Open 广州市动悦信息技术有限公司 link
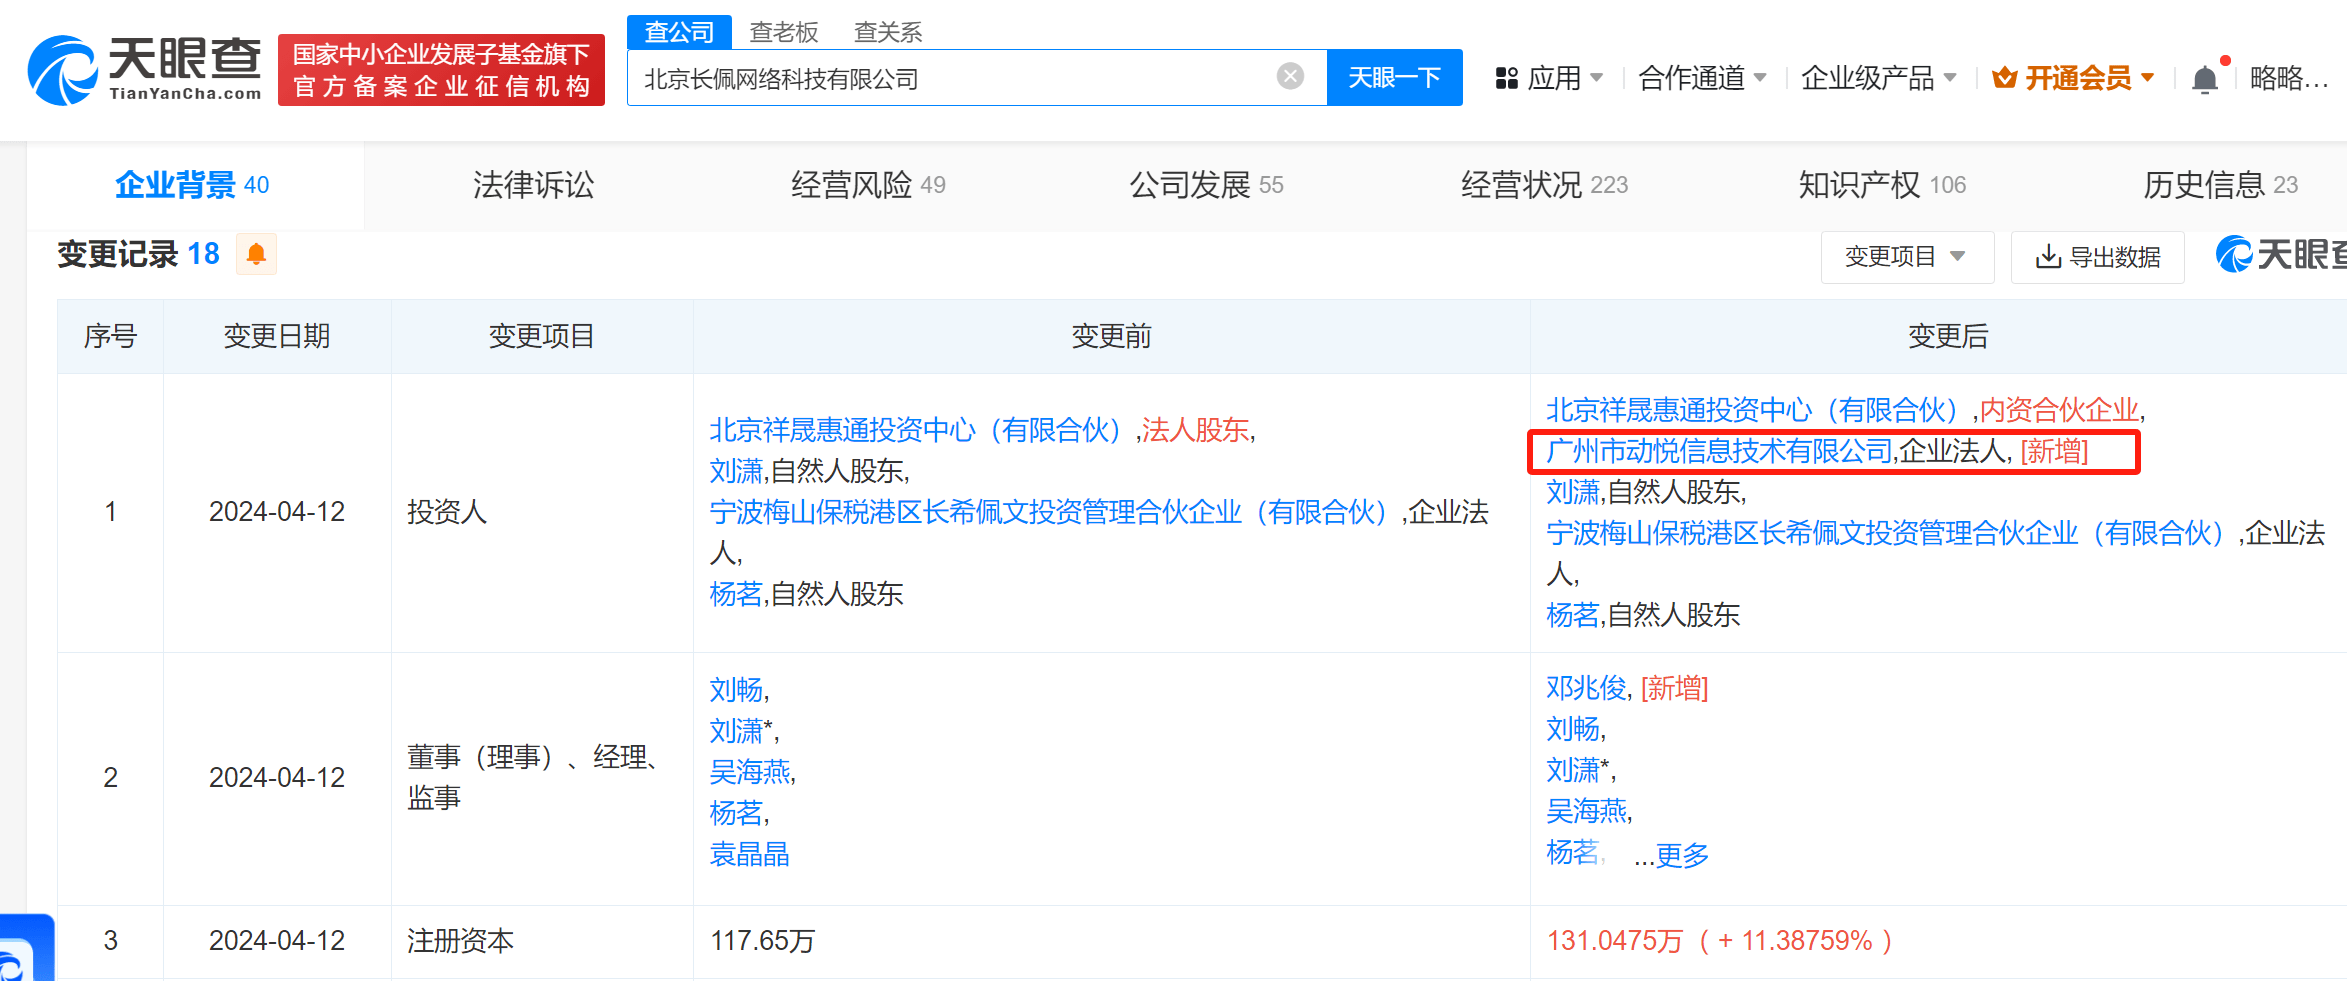2347x981 pixels. coord(1719,451)
